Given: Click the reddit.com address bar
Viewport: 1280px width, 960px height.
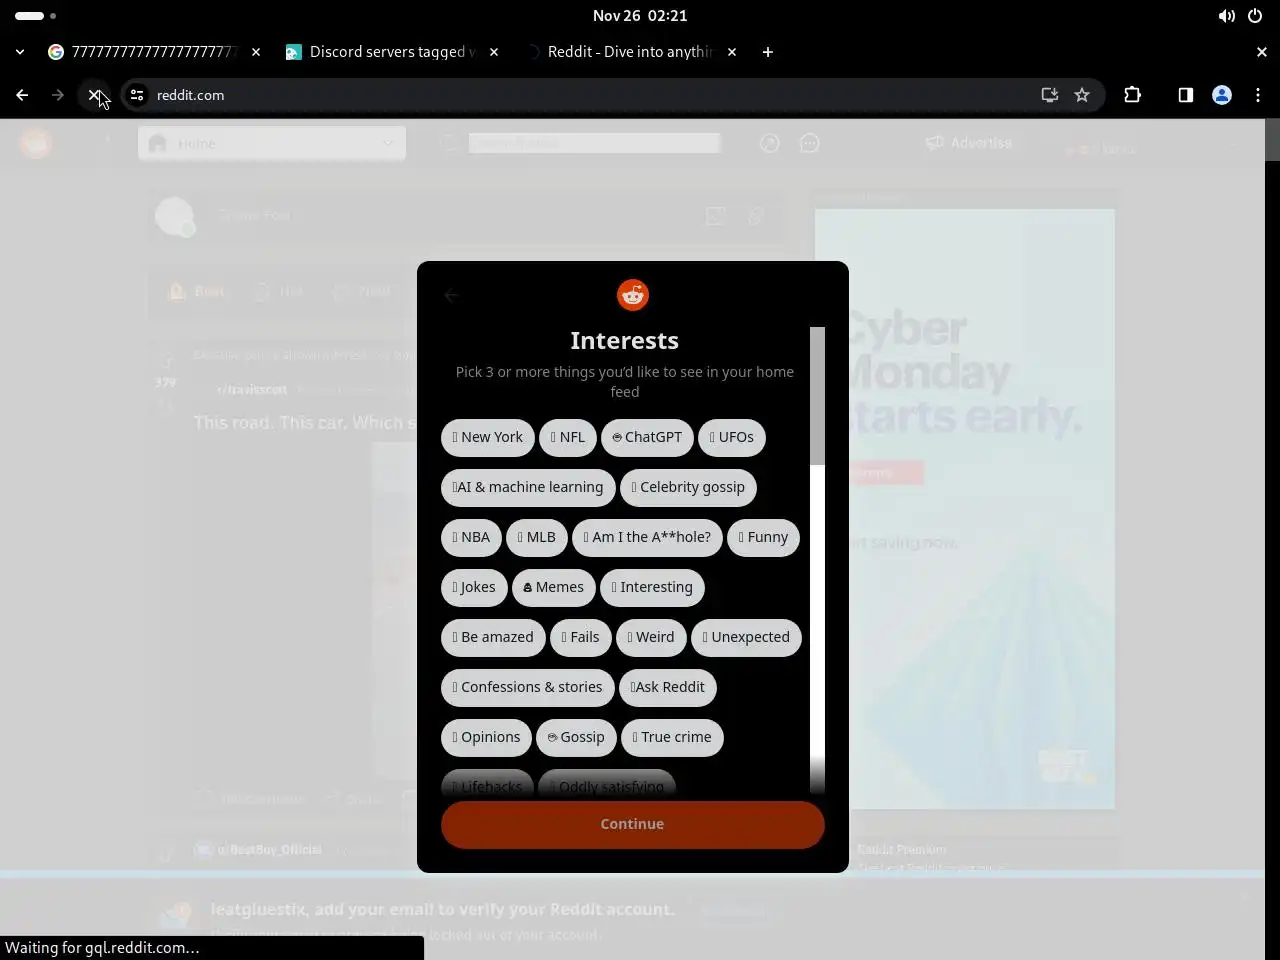Looking at the screenshot, I should 590,95.
